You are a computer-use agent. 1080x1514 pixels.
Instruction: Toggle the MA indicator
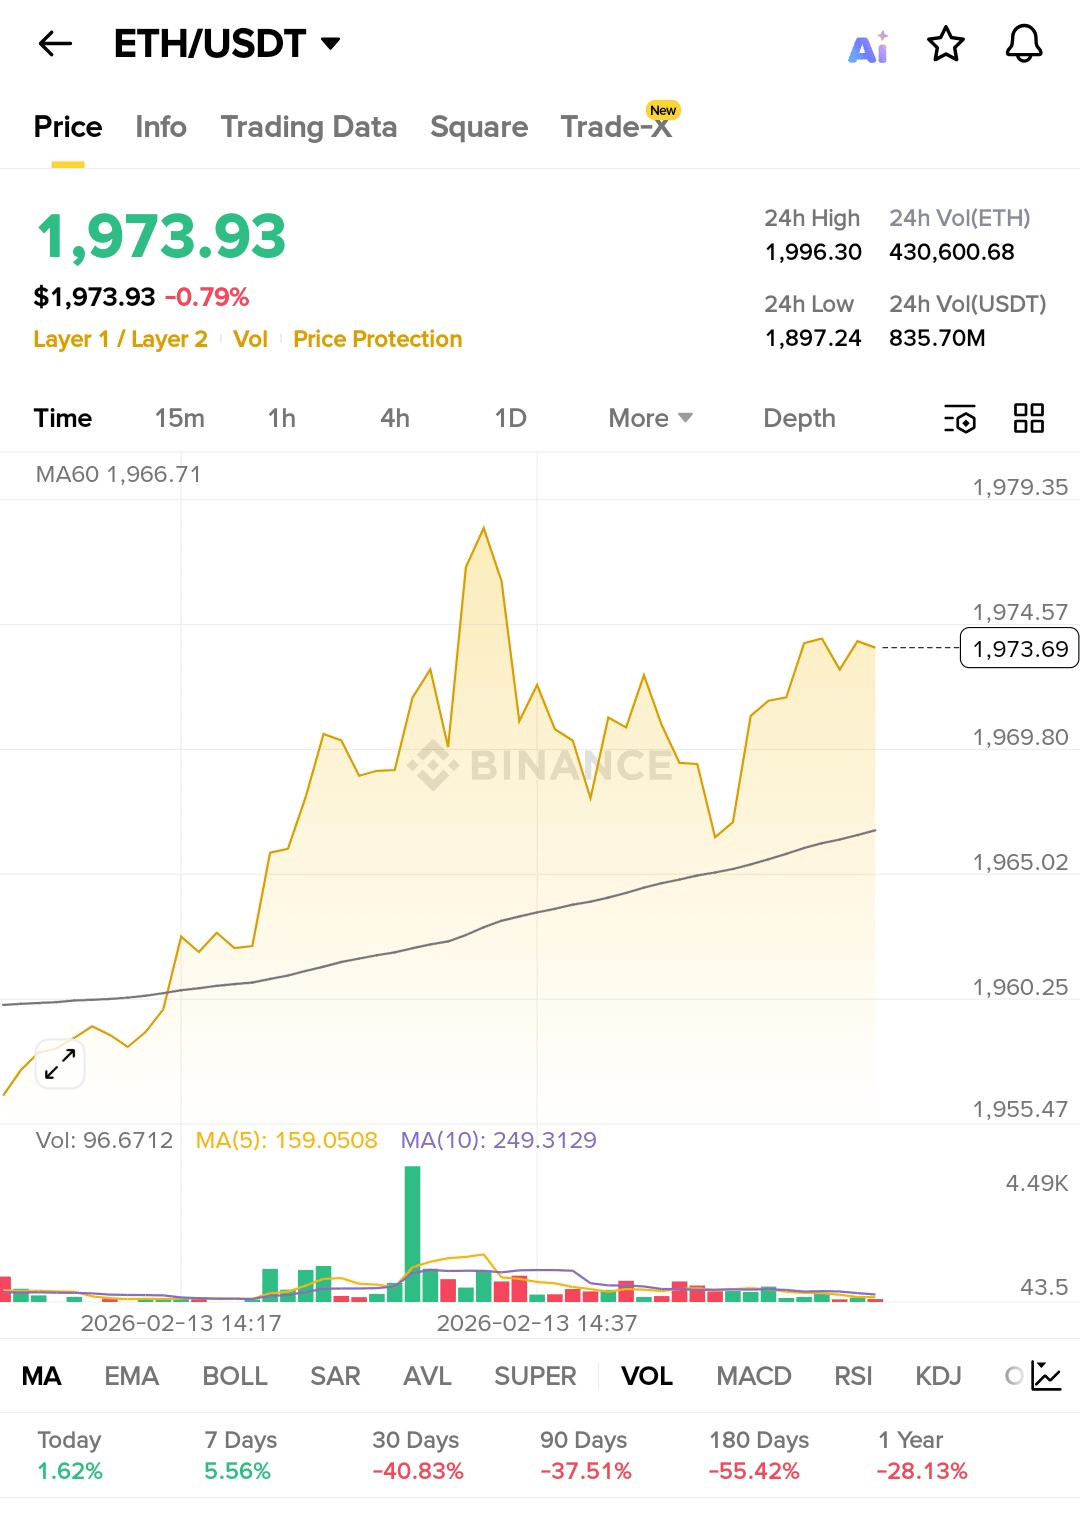click(42, 1376)
